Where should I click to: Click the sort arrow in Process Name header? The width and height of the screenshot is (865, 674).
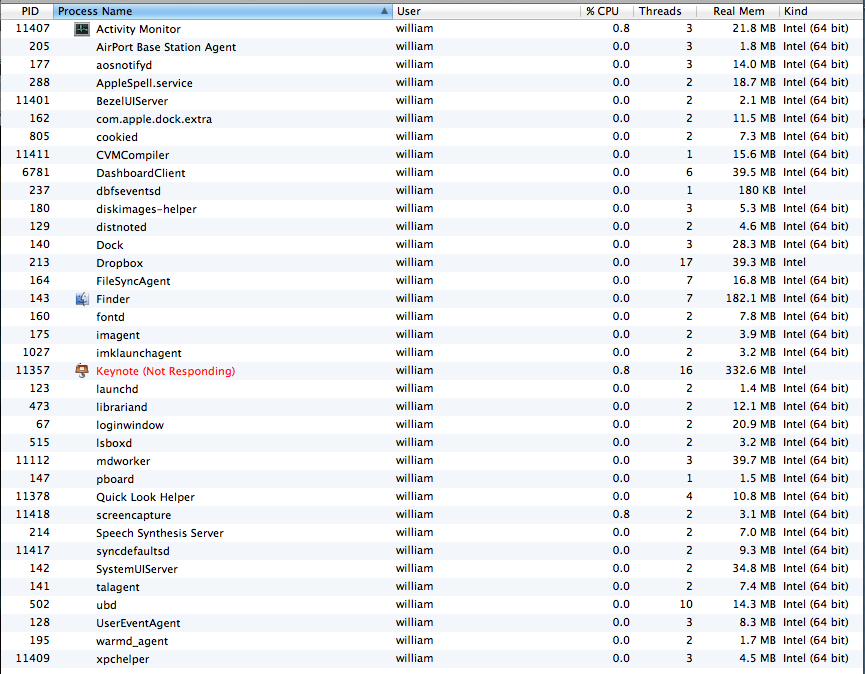pyautogui.click(x=385, y=11)
